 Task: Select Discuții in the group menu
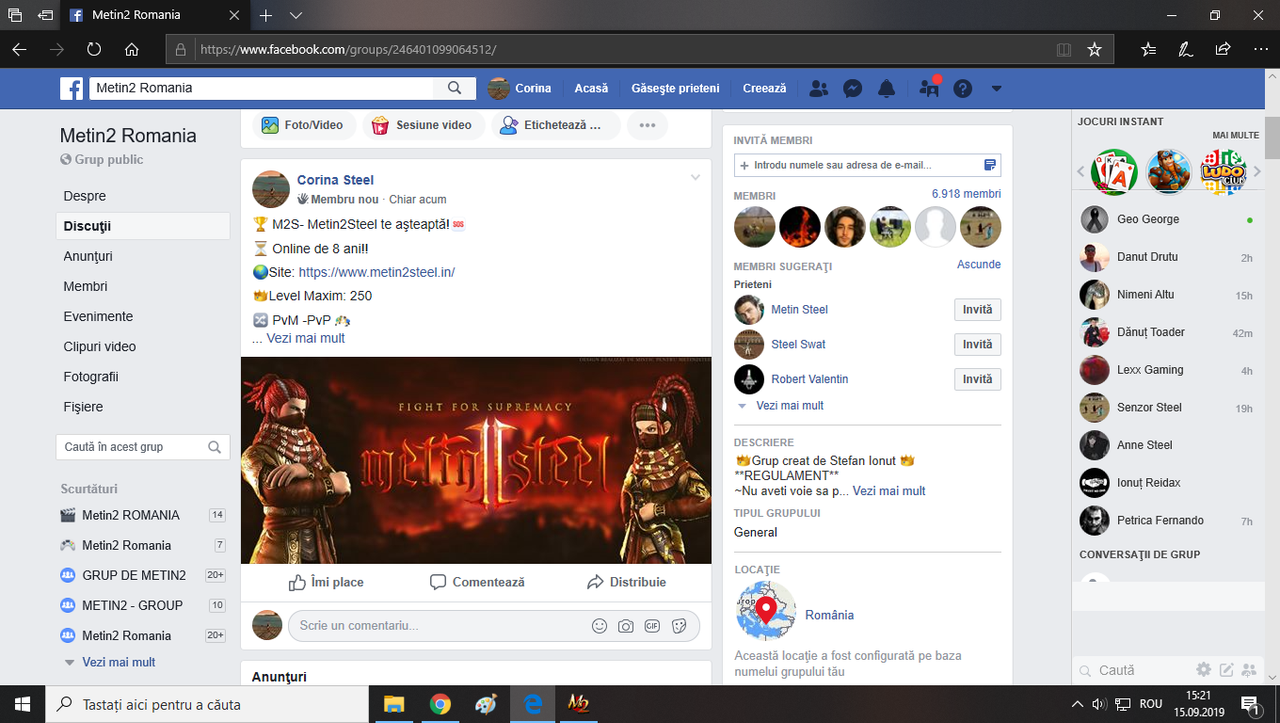142,226
